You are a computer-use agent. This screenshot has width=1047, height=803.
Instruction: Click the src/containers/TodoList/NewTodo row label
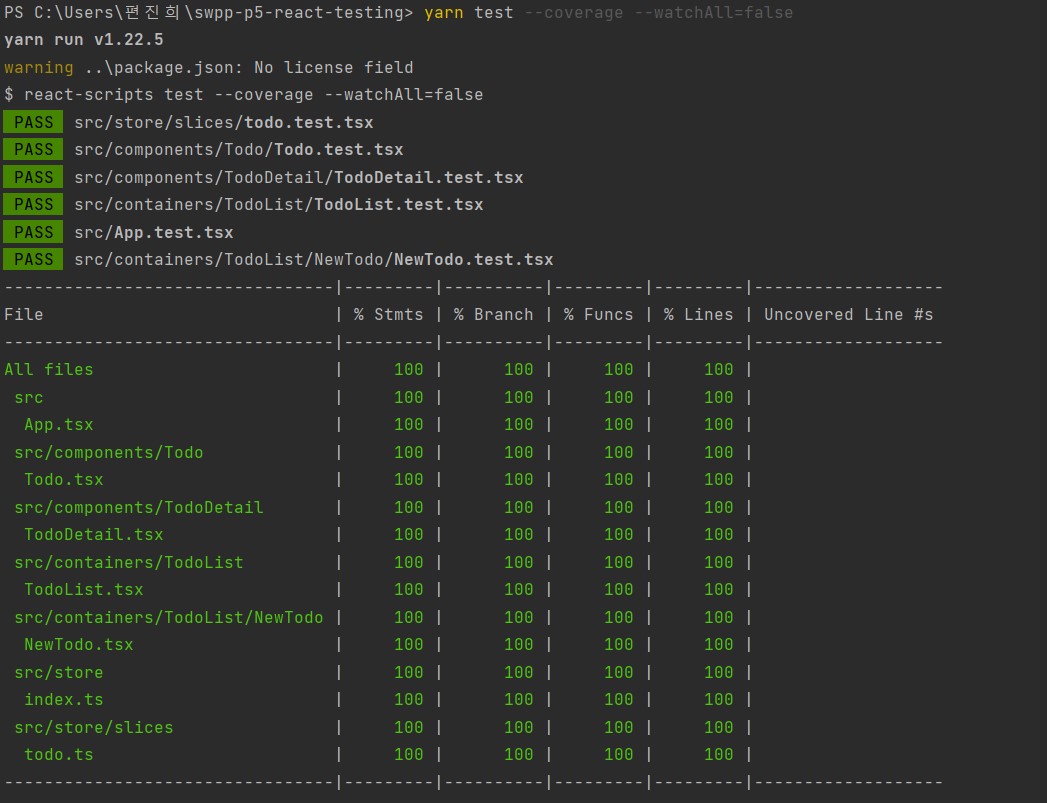(169, 618)
